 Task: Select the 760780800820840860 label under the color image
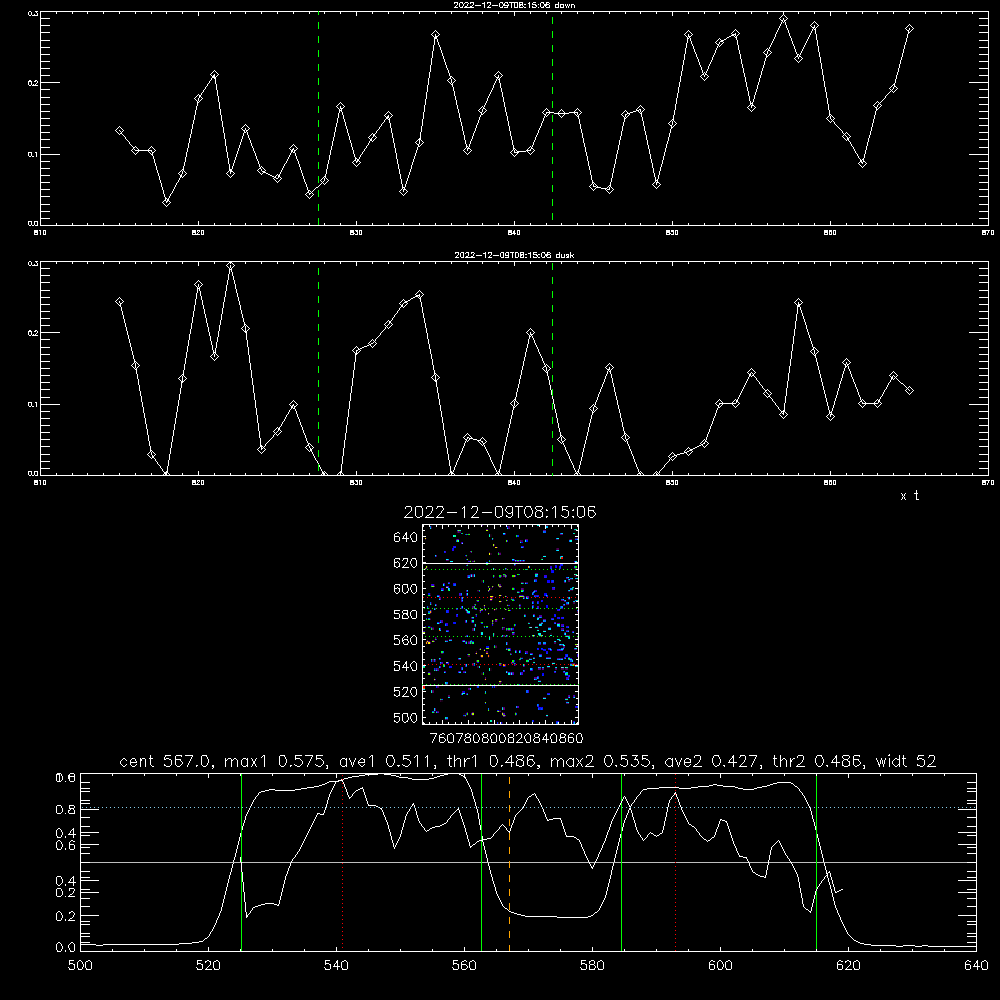pos(506,739)
